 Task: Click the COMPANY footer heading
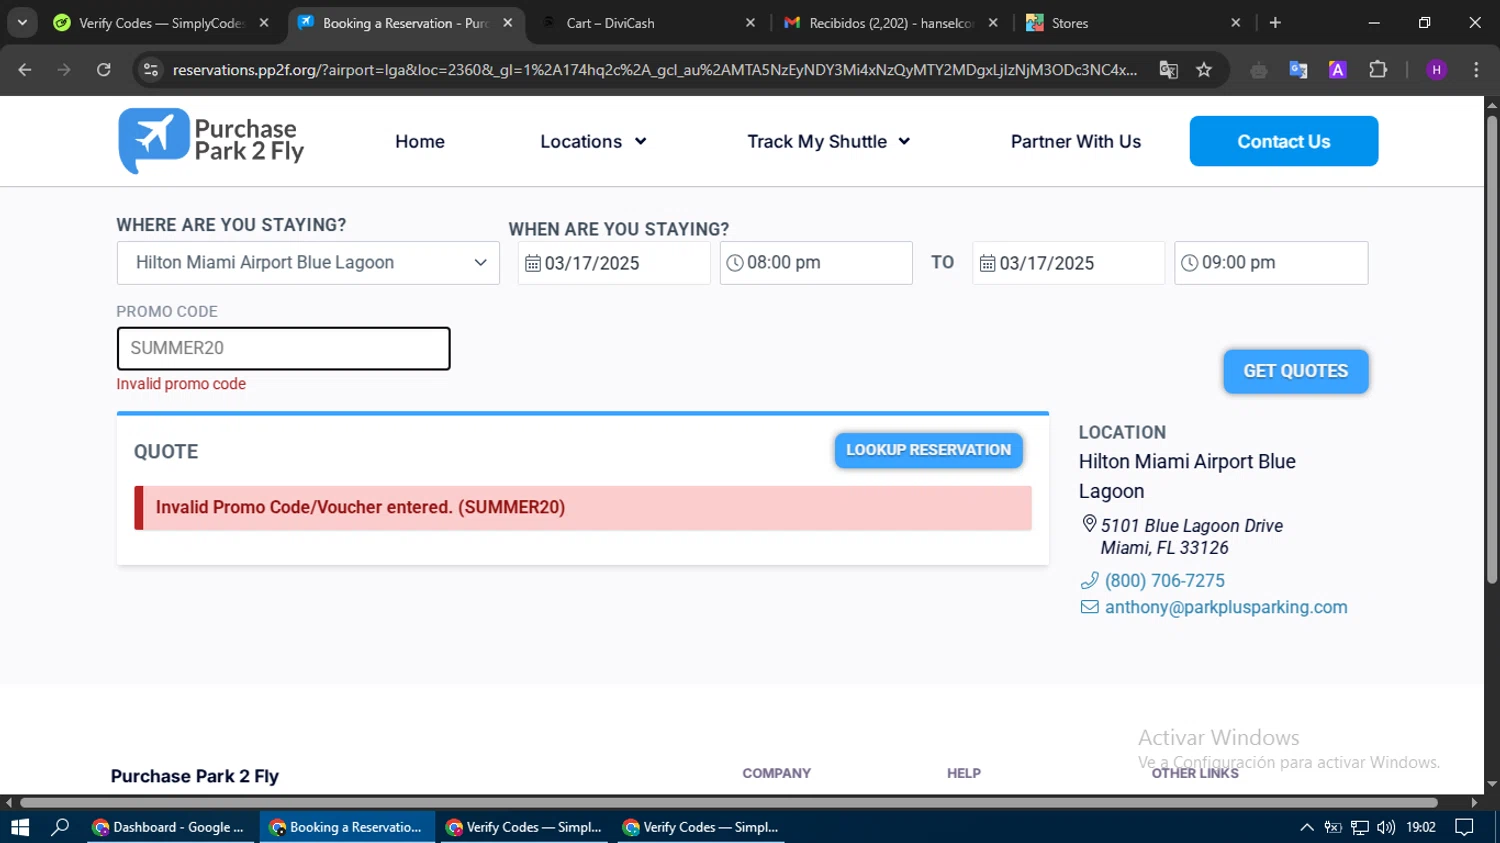click(777, 773)
